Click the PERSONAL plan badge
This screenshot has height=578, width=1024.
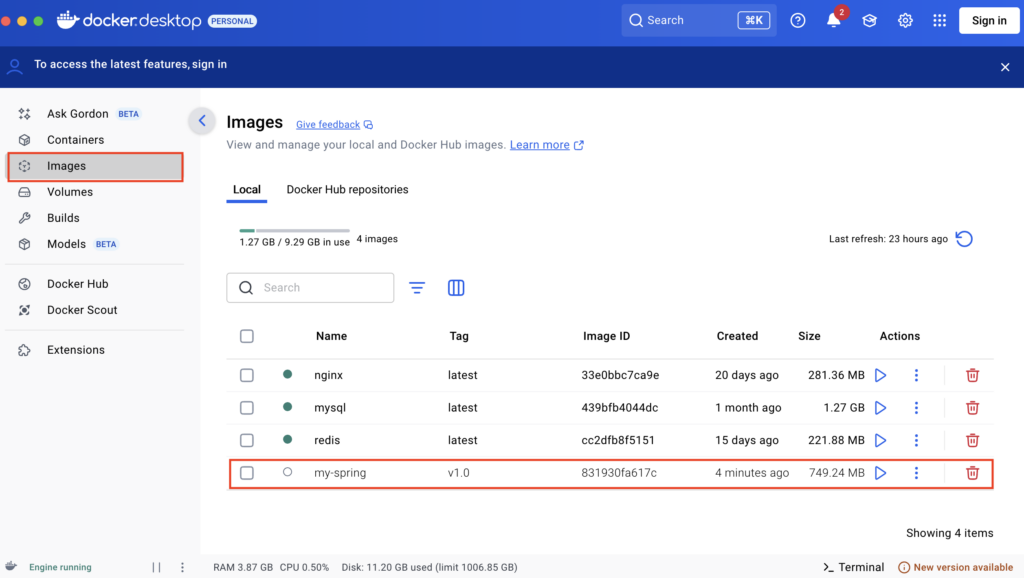point(232,21)
